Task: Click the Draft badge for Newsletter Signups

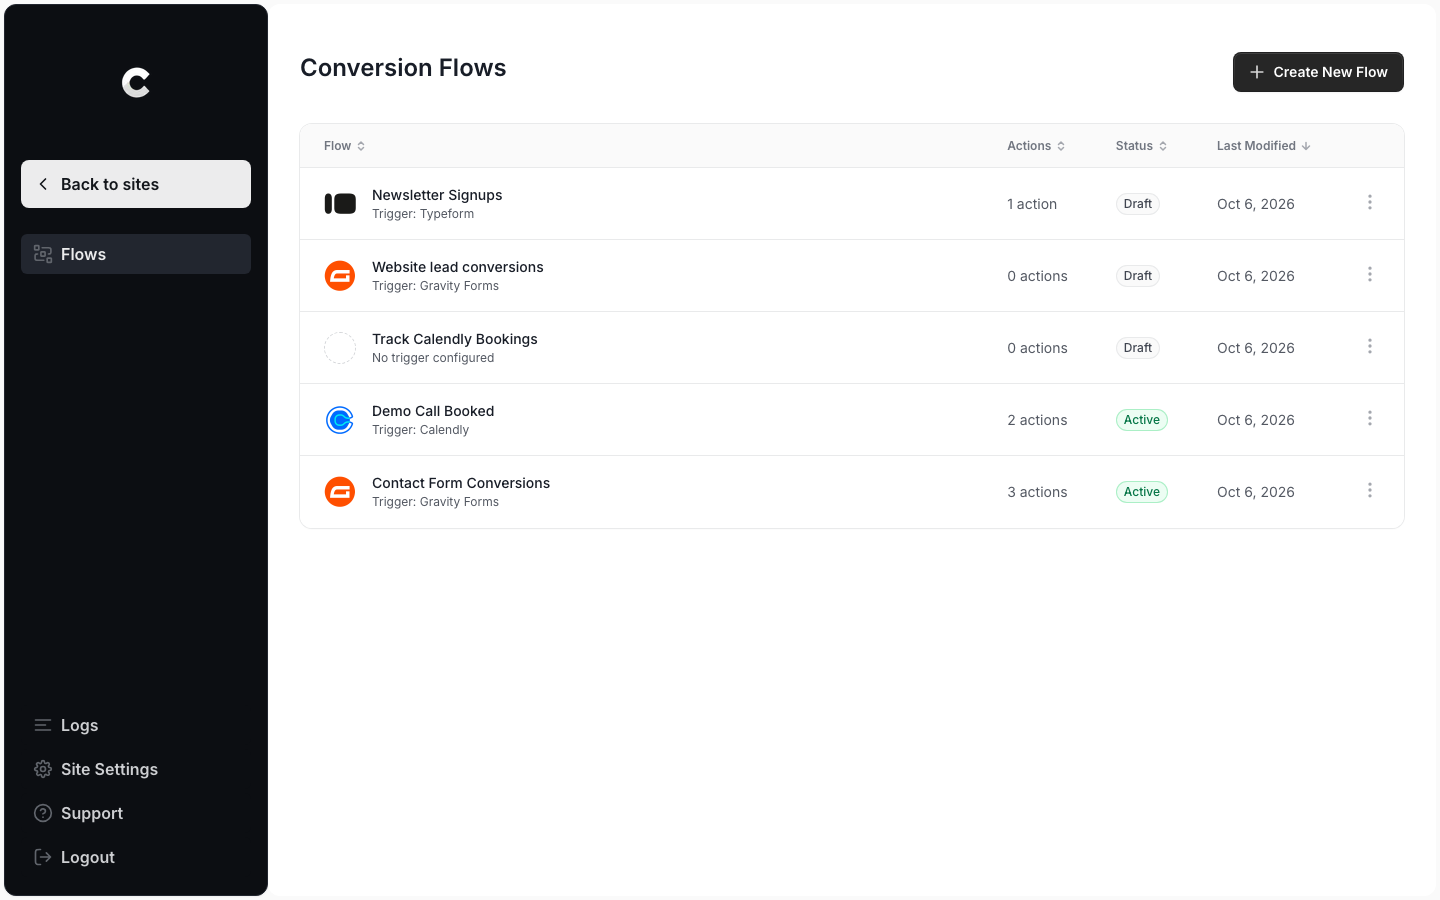Action: (1138, 204)
